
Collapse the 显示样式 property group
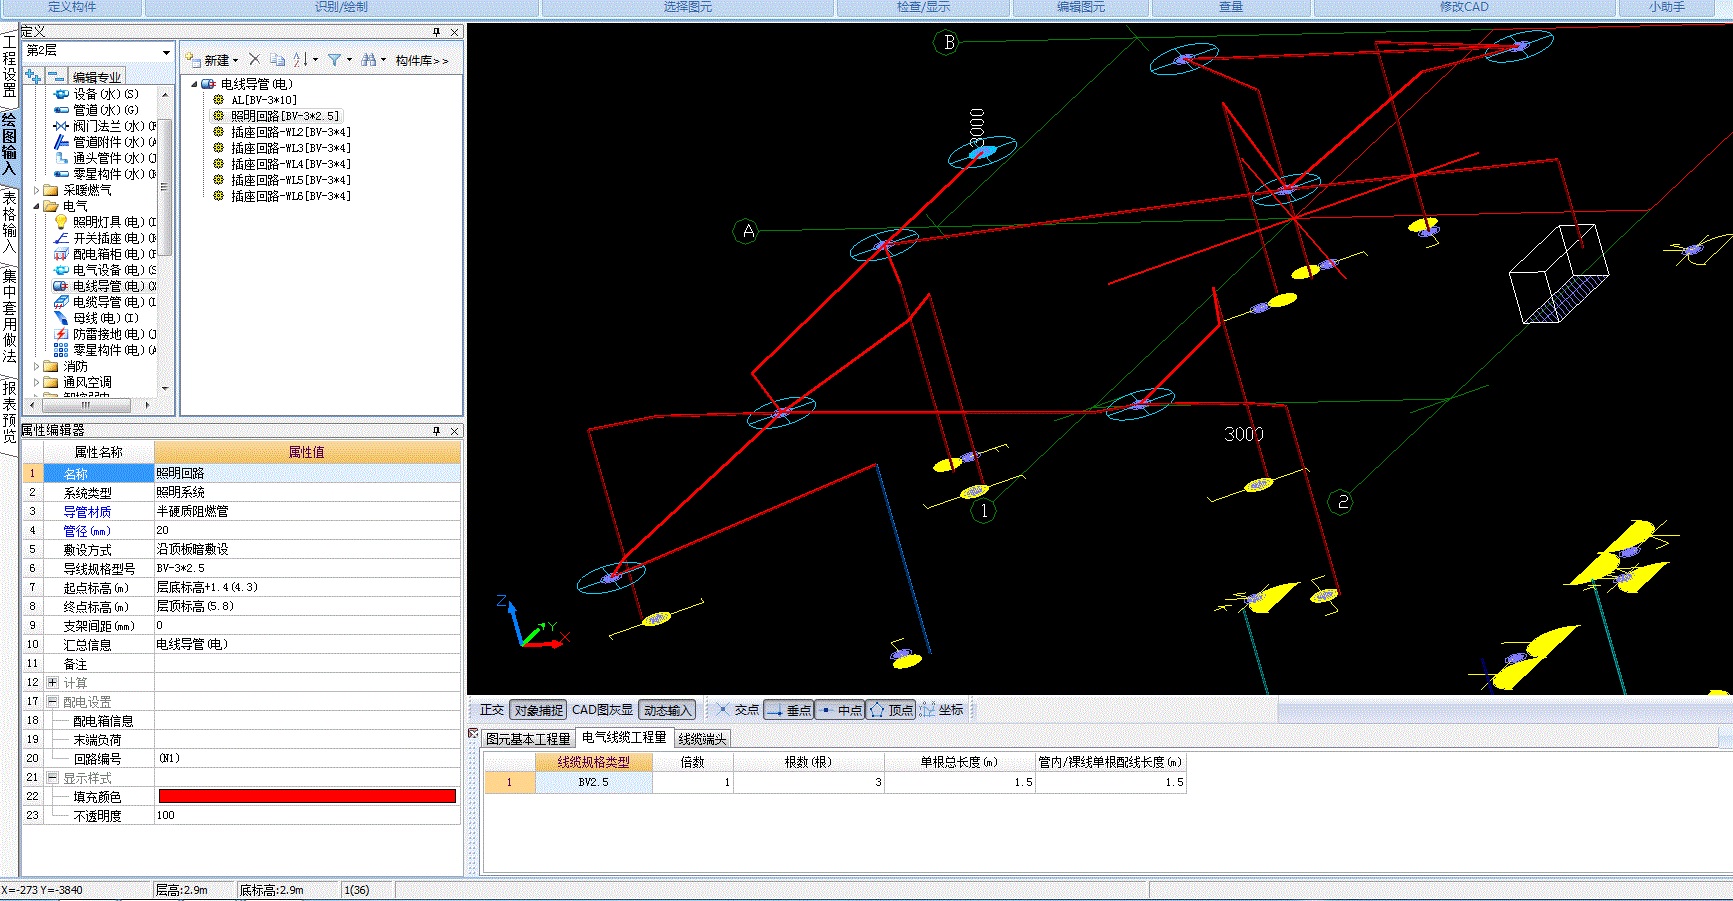[x=52, y=777]
